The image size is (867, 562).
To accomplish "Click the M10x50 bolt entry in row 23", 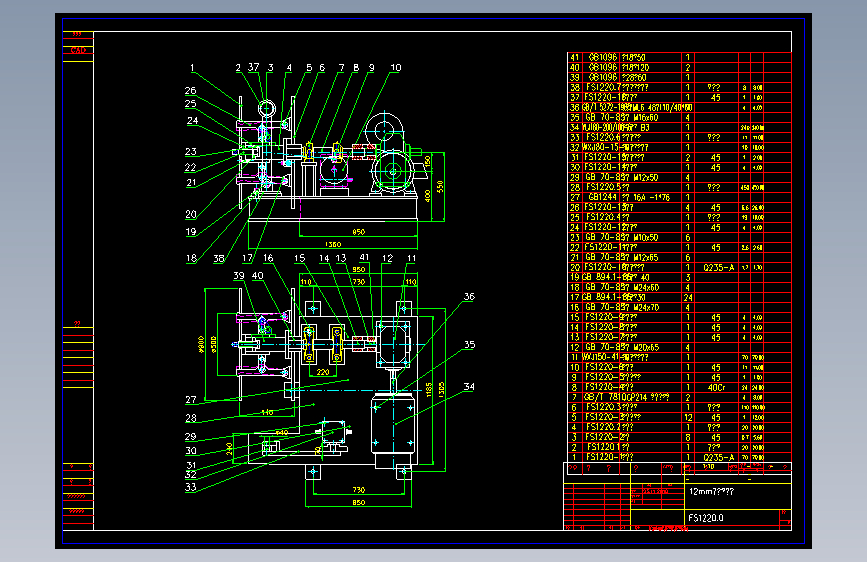I will click(x=621, y=237).
